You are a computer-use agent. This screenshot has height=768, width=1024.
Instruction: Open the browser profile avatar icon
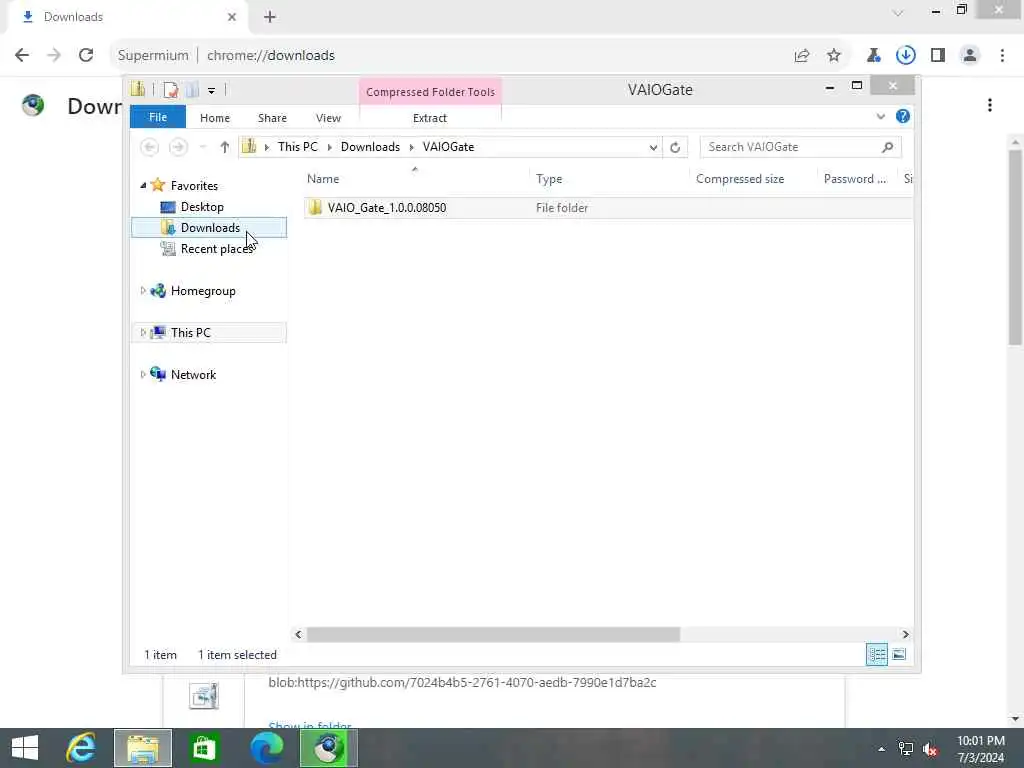970,56
